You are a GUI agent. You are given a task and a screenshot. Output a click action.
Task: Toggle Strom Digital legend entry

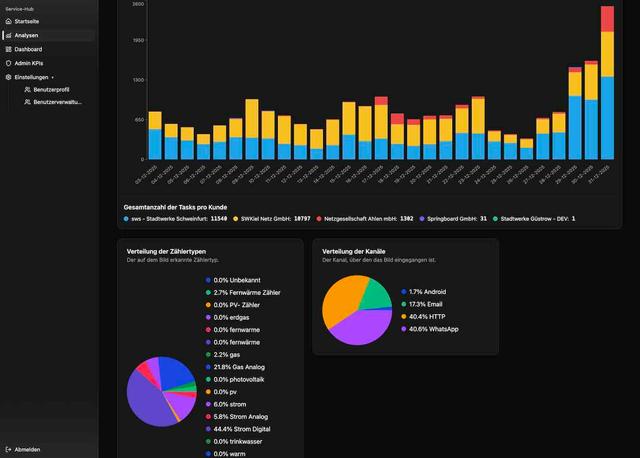[x=238, y=428]
